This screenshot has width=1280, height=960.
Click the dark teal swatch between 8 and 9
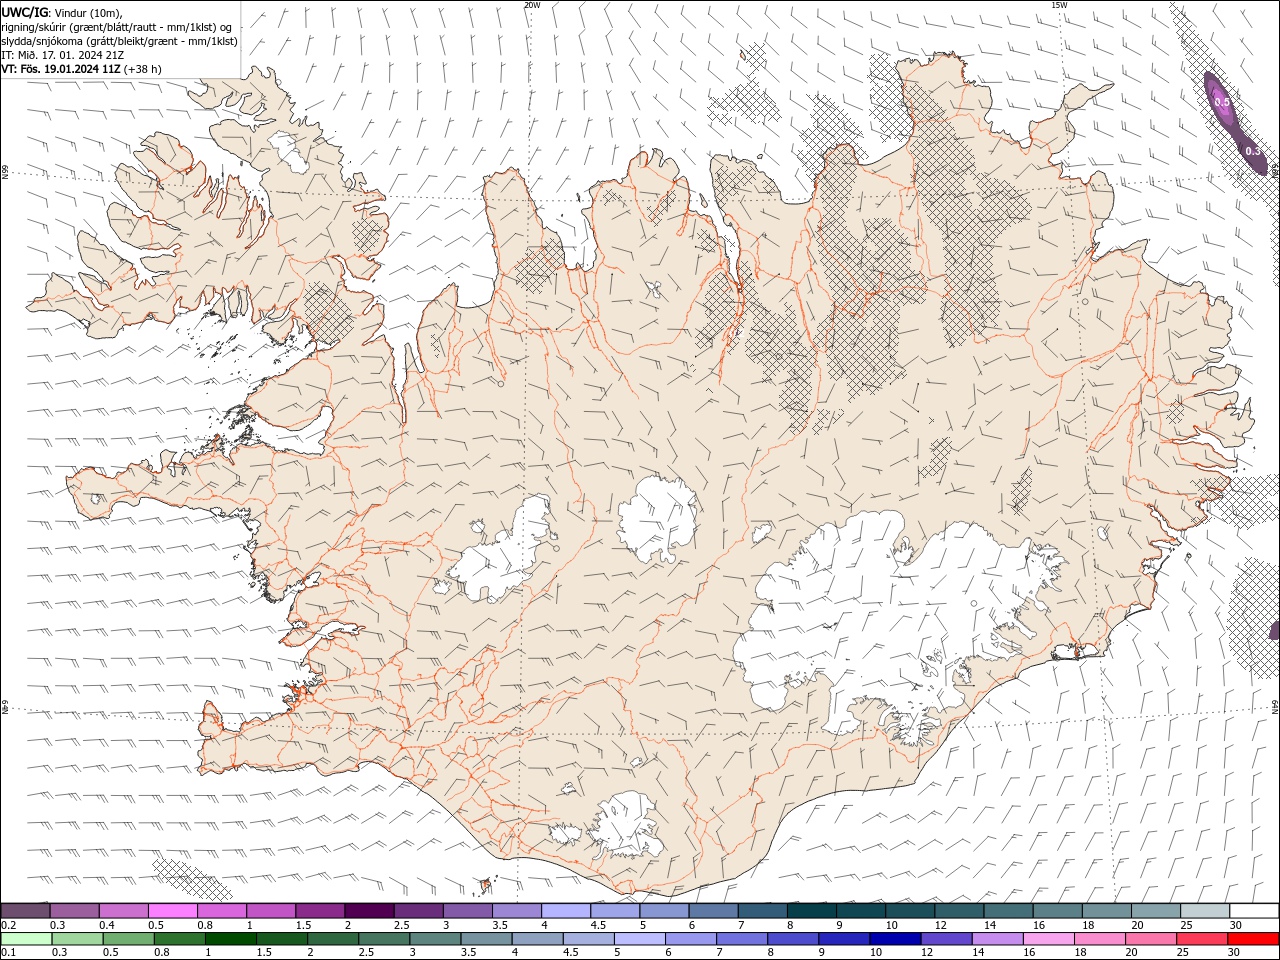(x=812, y=910)
